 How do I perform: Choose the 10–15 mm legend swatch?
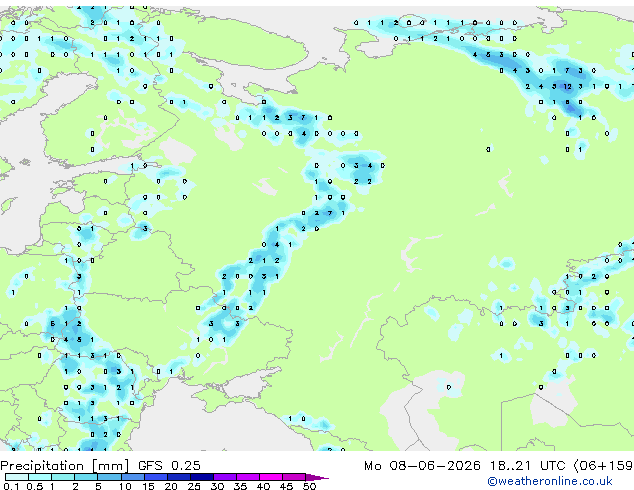tap(132, 477)
